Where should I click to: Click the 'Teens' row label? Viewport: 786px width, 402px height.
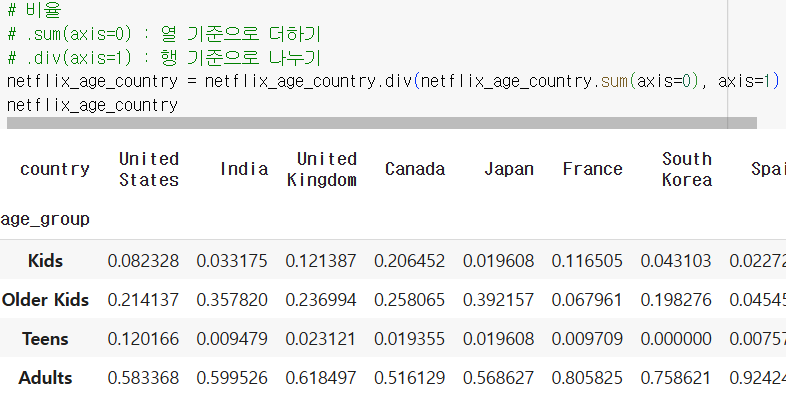(x=45, y=339)
